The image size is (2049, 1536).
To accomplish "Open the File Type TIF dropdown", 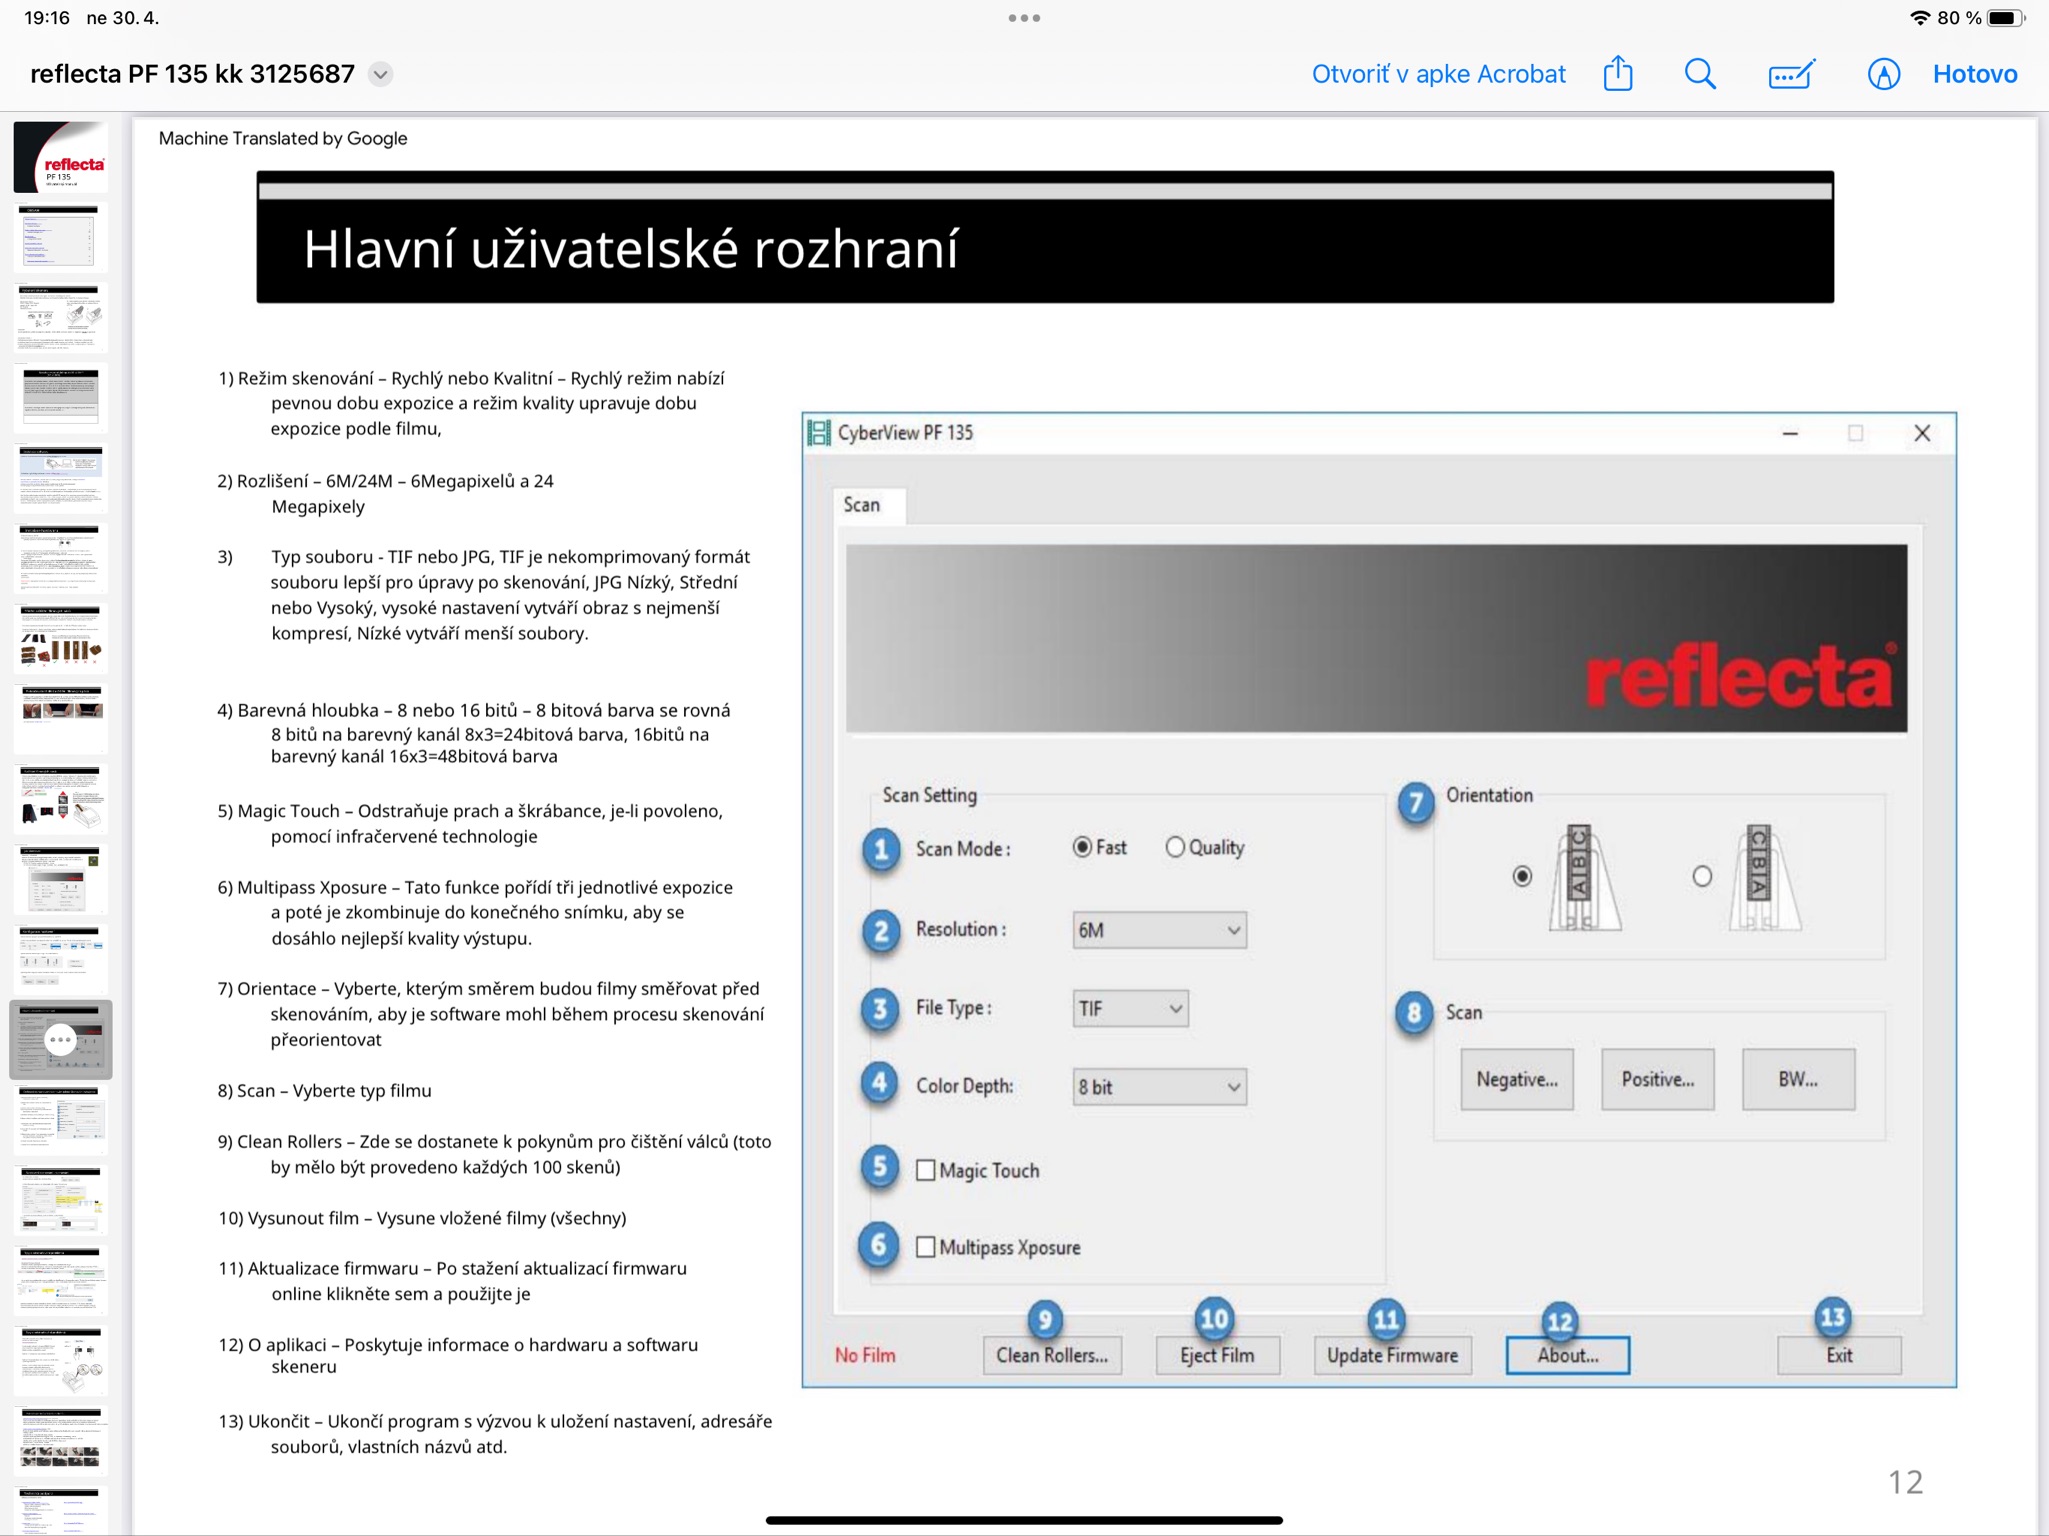I will pos(1130,1008).
